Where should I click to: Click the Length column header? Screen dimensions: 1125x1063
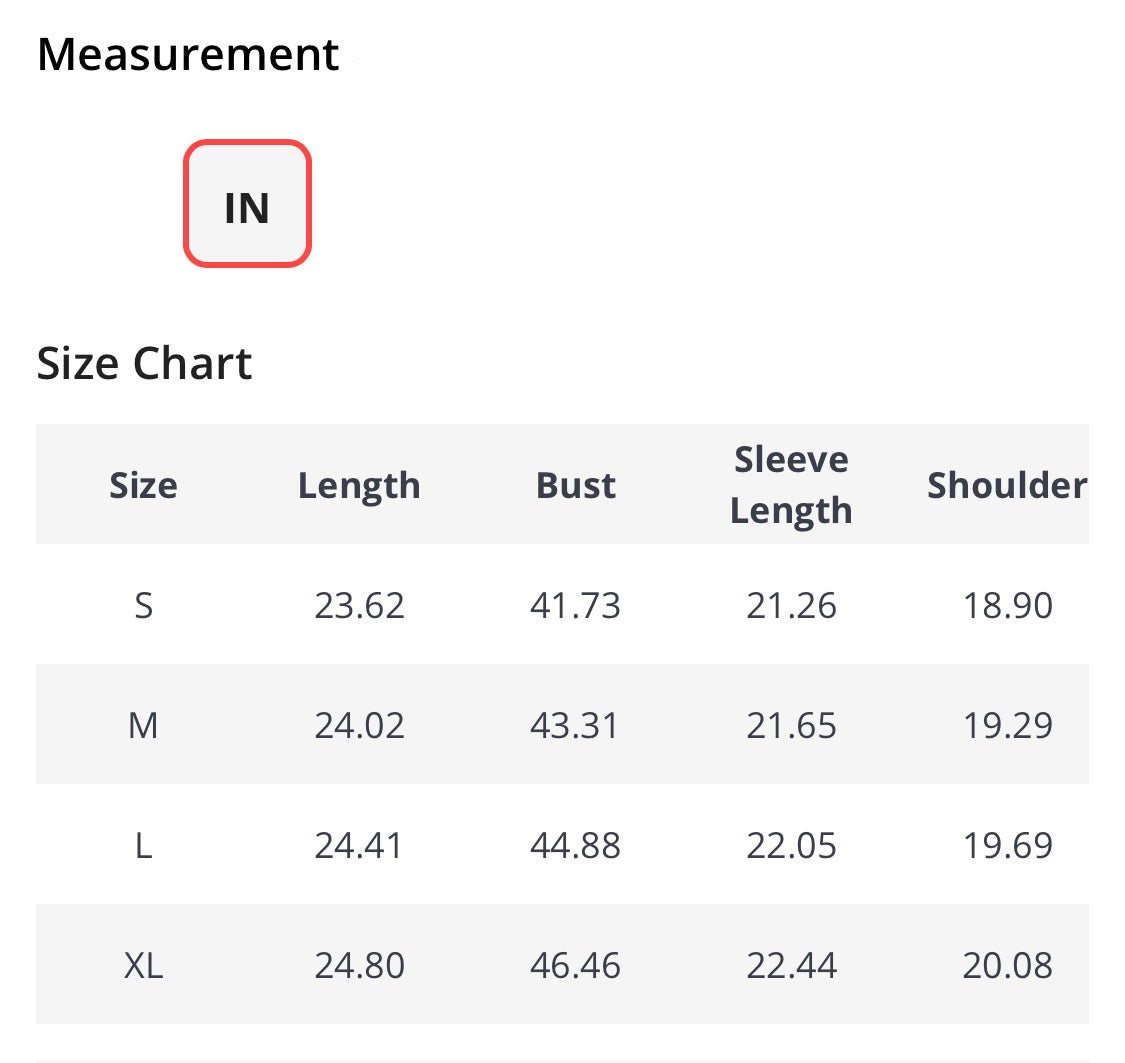point(359,485)
